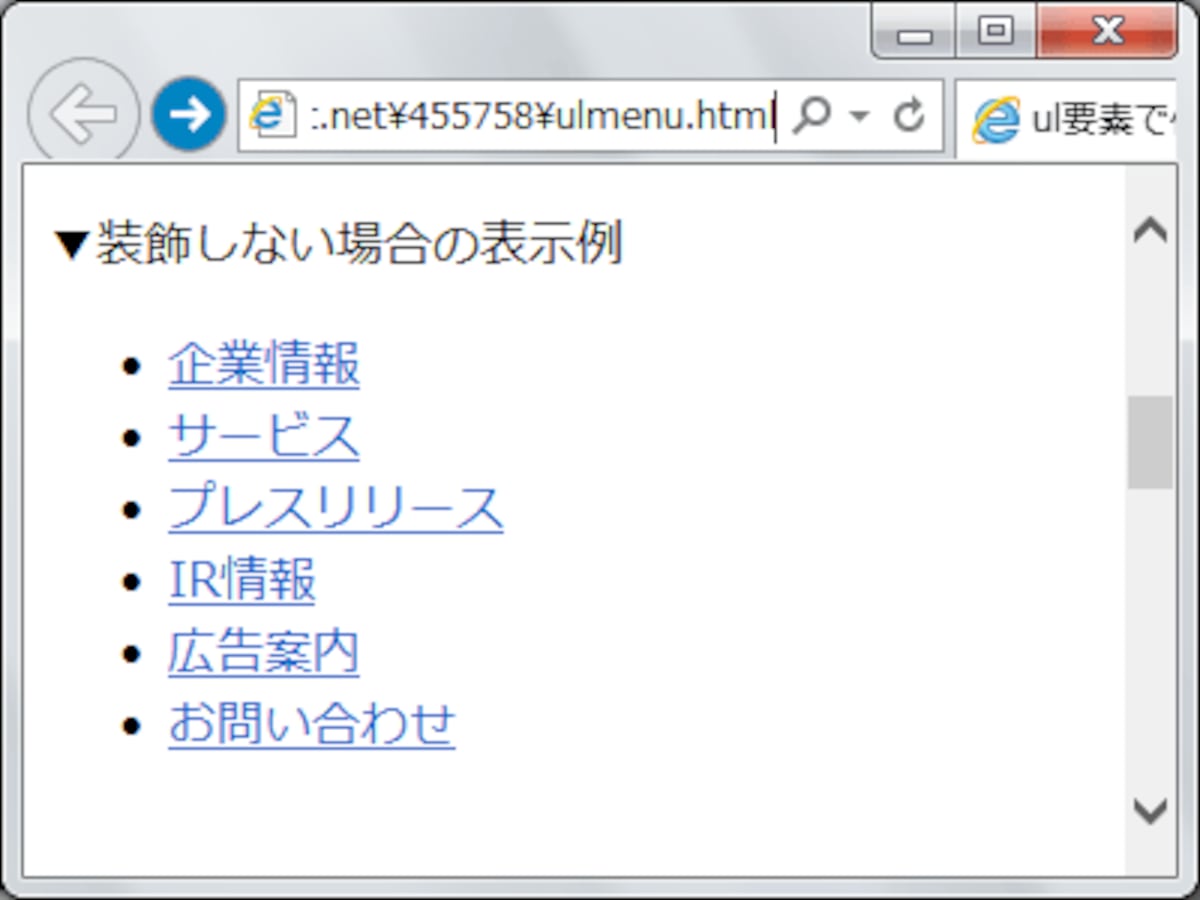Image resolution: width=1200 pixels, height=900 pixels.
Task: Open the 広告案内 link
Action: pyautogui.click(x=264, y=652)
